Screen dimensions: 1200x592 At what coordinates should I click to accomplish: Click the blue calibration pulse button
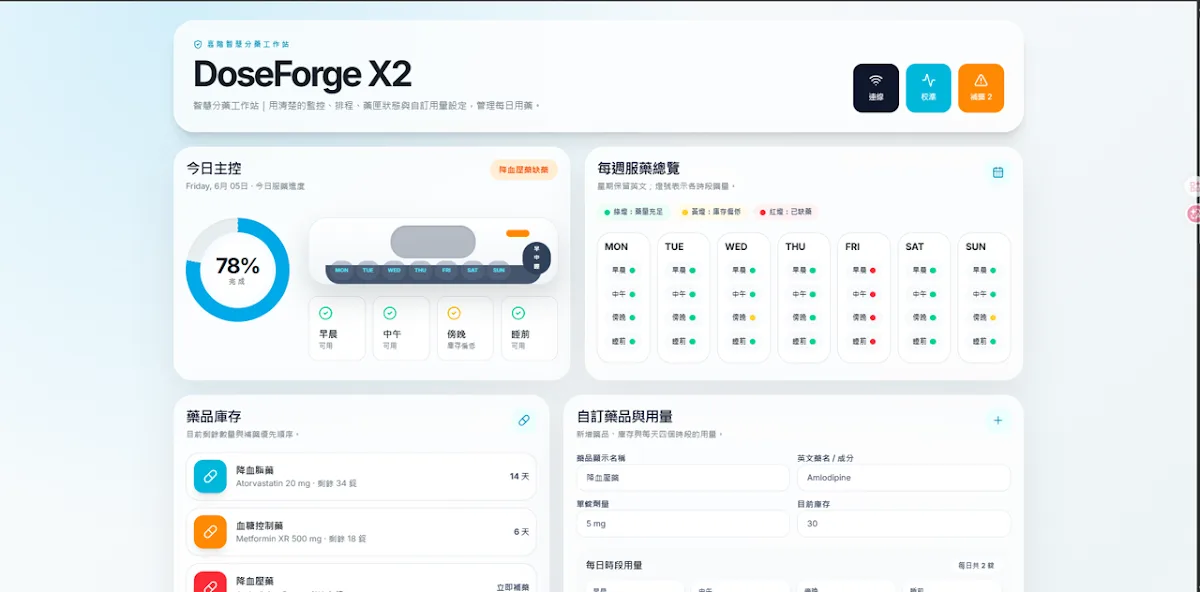pos(929,88)
